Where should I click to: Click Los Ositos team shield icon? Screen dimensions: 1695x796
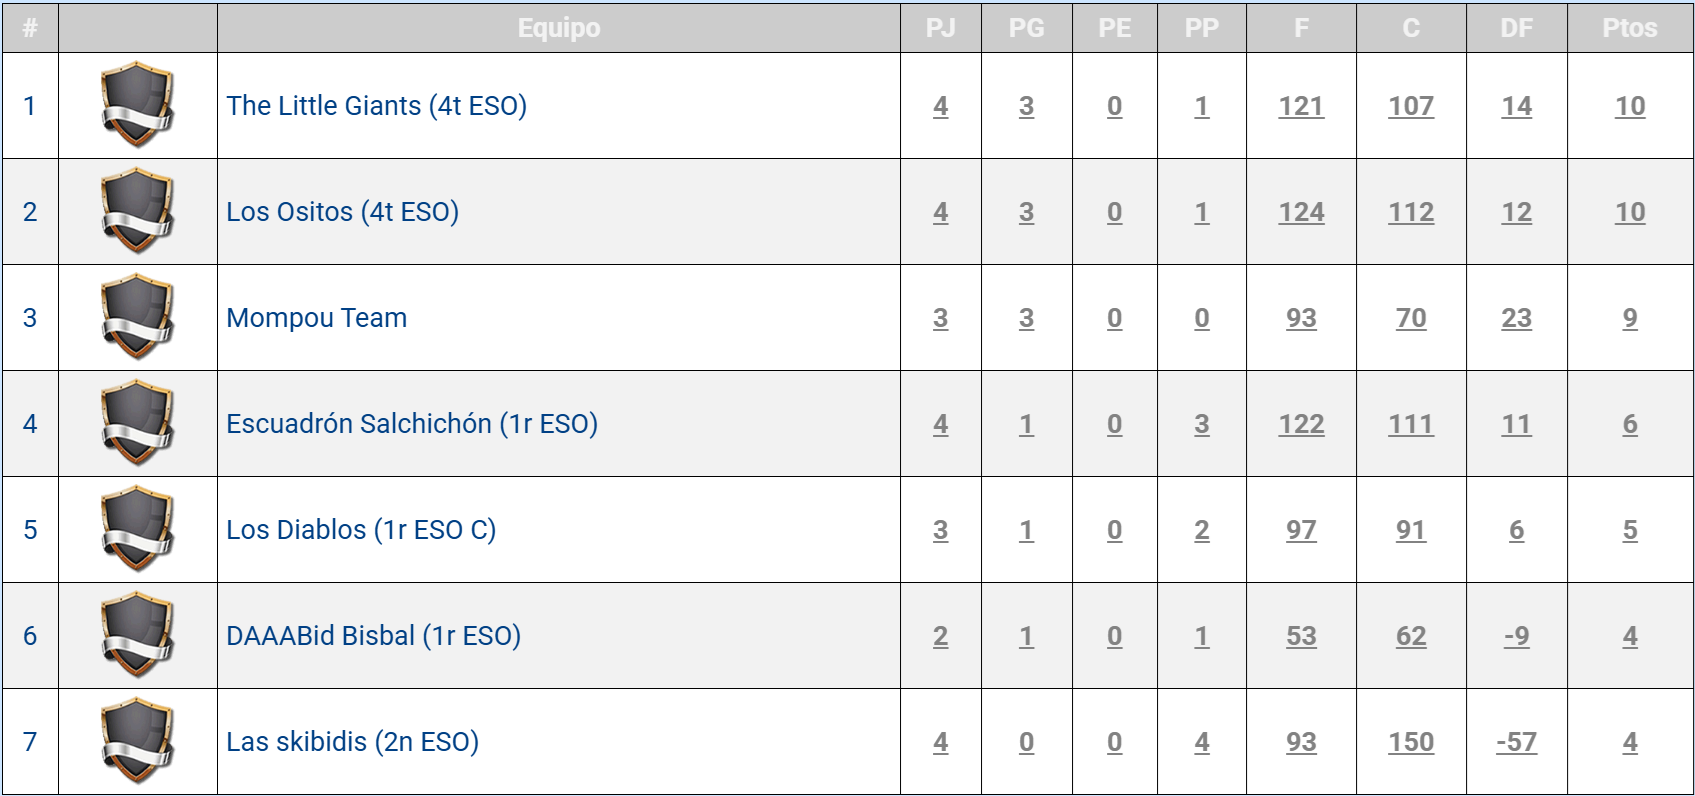pos(138,211)
